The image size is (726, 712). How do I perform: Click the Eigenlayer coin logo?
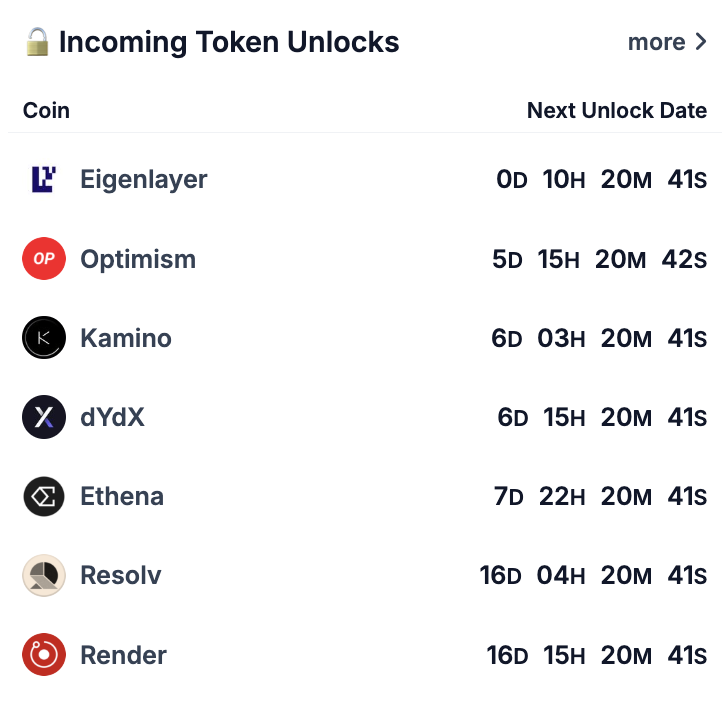tap(44, 179)
